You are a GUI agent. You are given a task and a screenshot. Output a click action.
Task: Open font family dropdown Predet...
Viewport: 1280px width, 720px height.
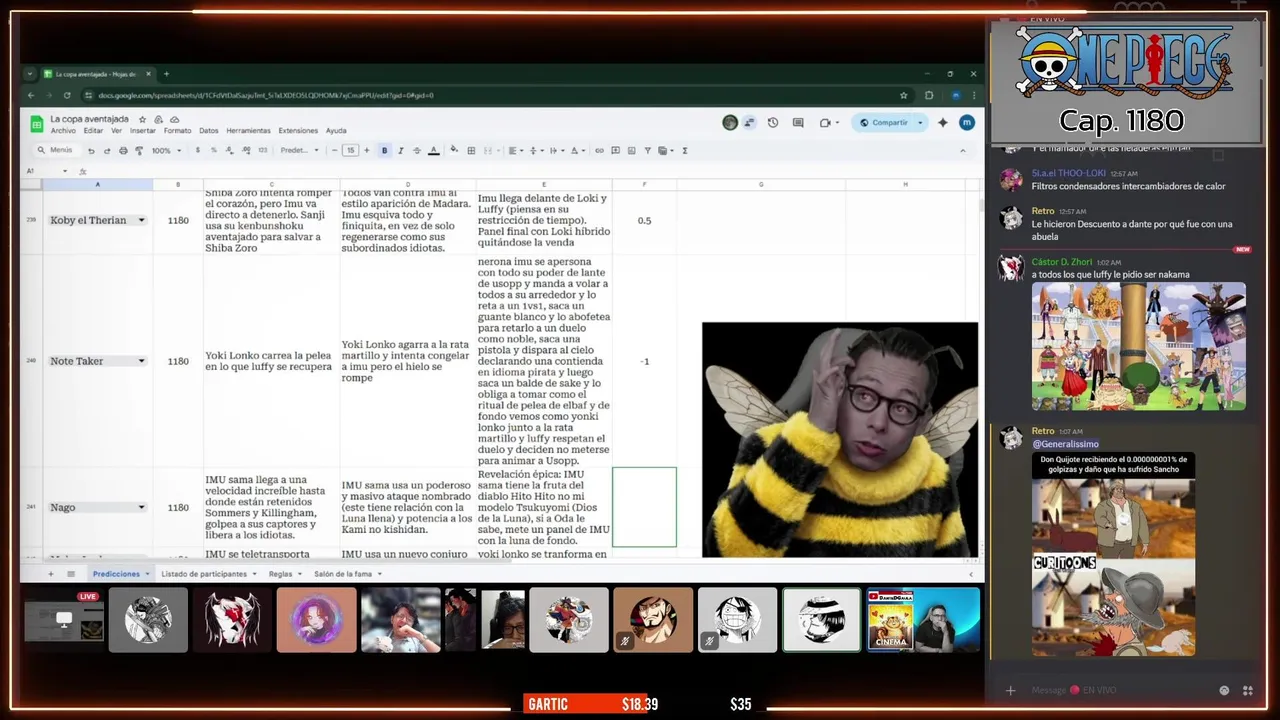tap(299, 150)
